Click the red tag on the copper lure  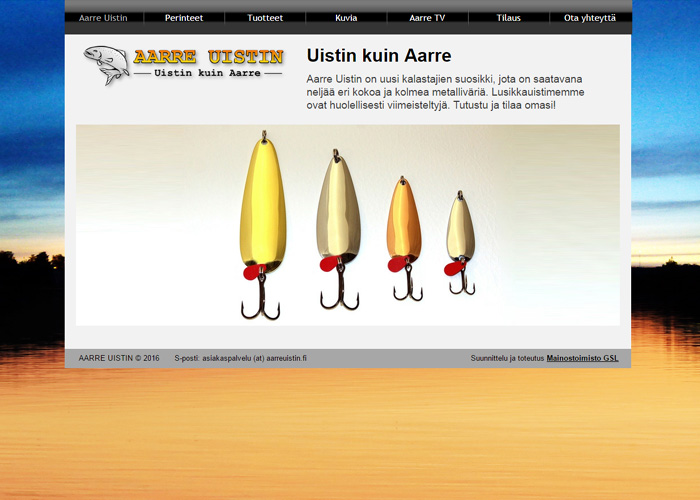(396, 265)
